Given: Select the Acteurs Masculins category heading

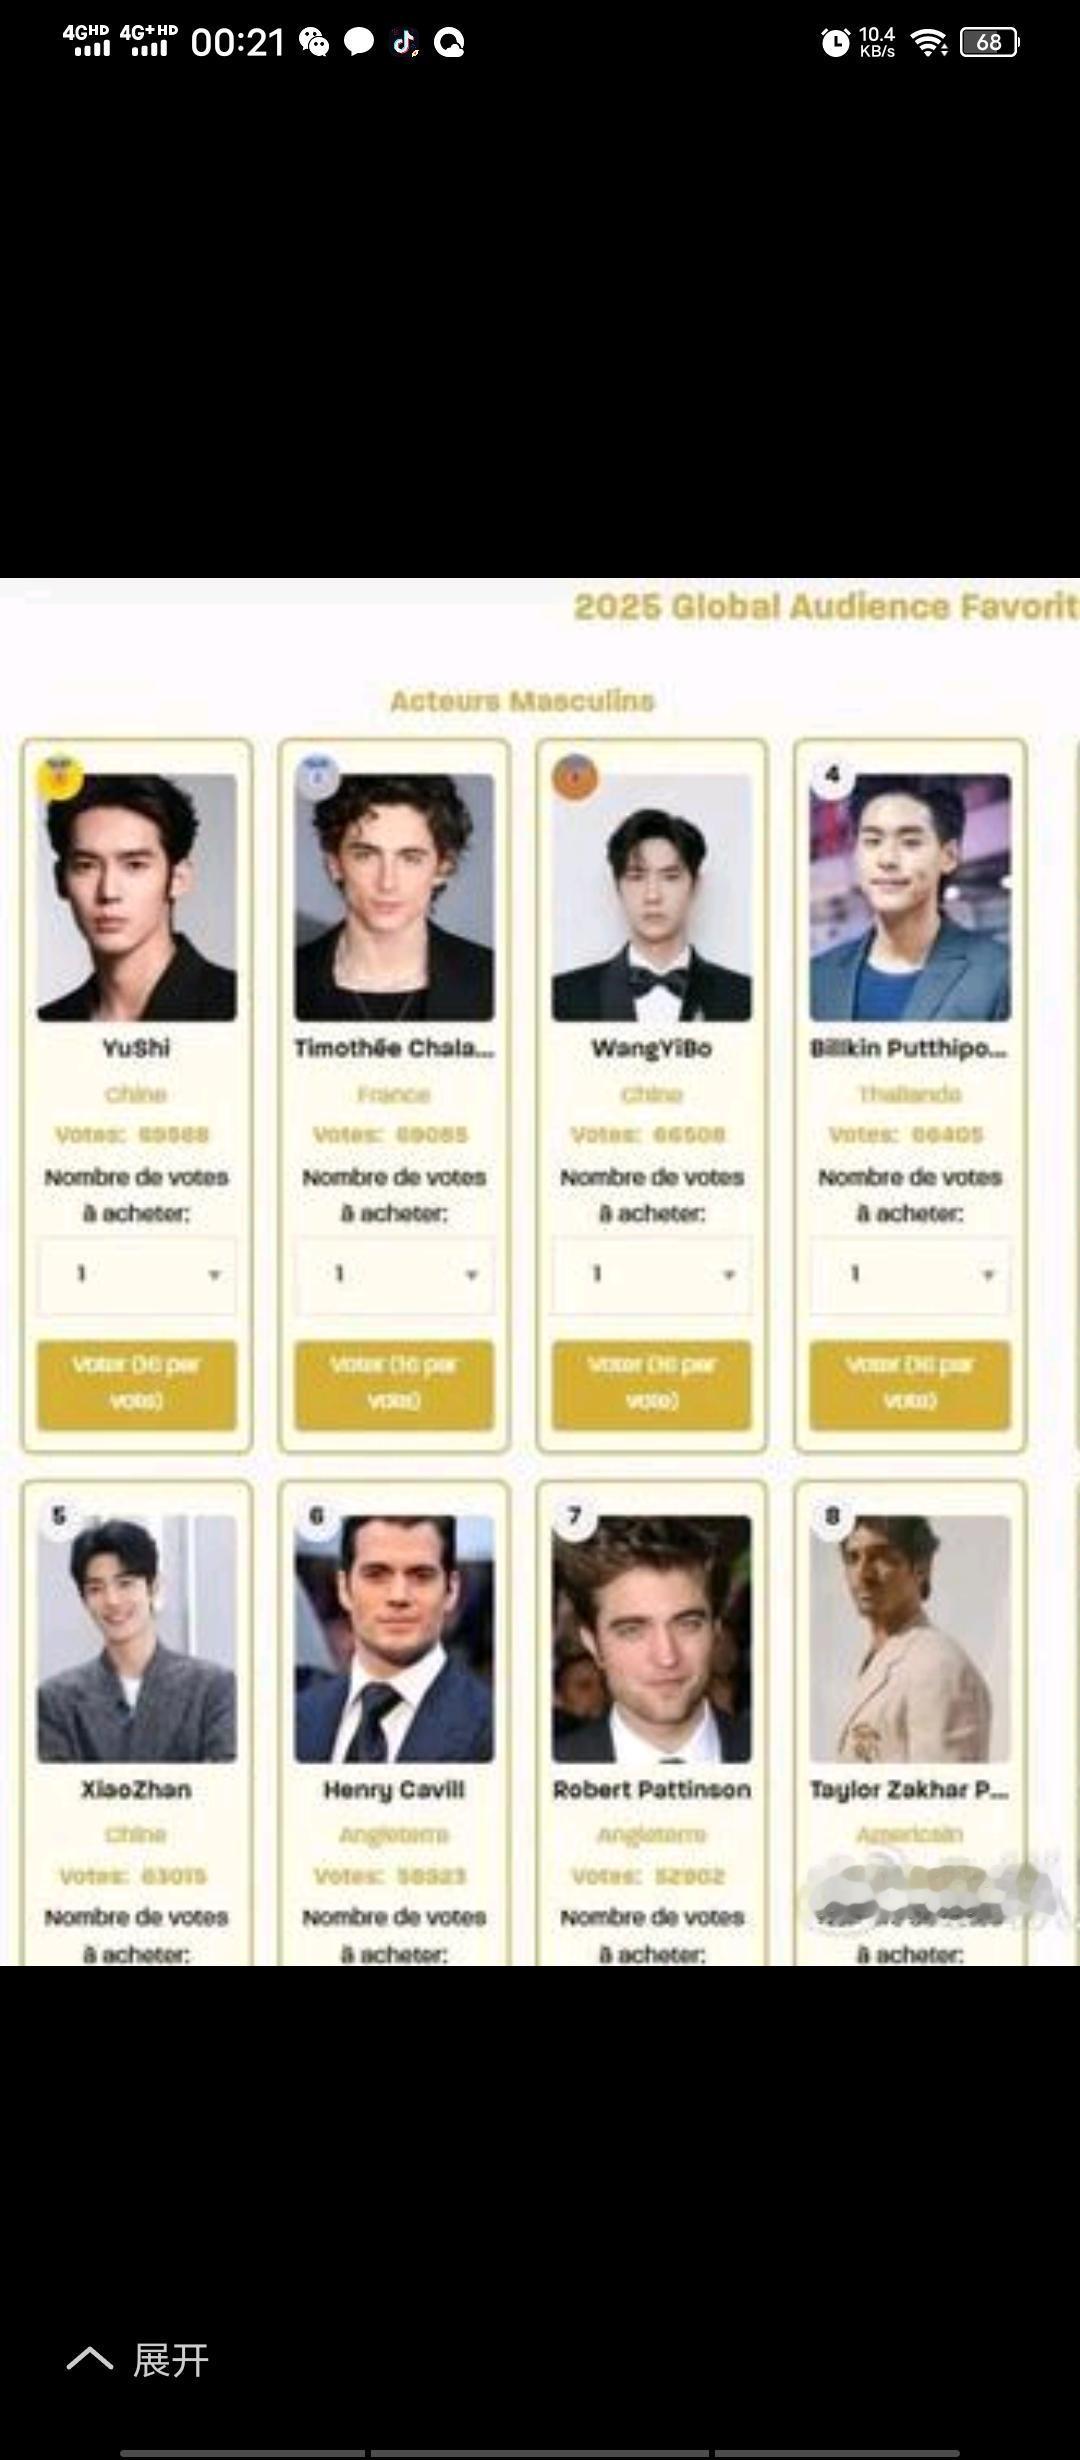Looking at the screenshot, I should 522,701.
